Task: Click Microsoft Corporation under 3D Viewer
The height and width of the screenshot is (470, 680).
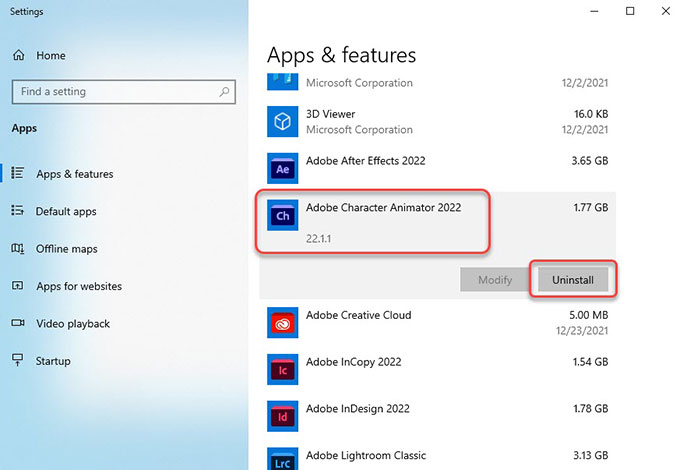Action: [x=359, y=130]
